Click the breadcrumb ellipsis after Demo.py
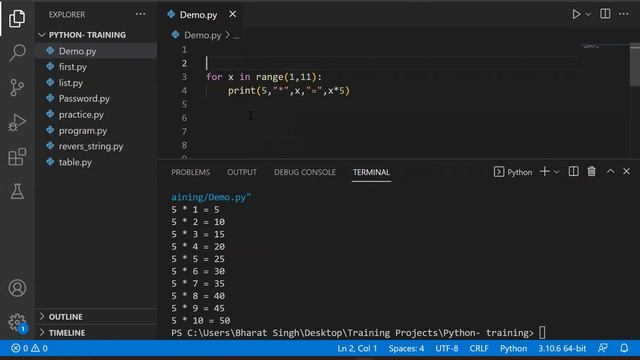This screenshot has height=360, width=640. 236,36
